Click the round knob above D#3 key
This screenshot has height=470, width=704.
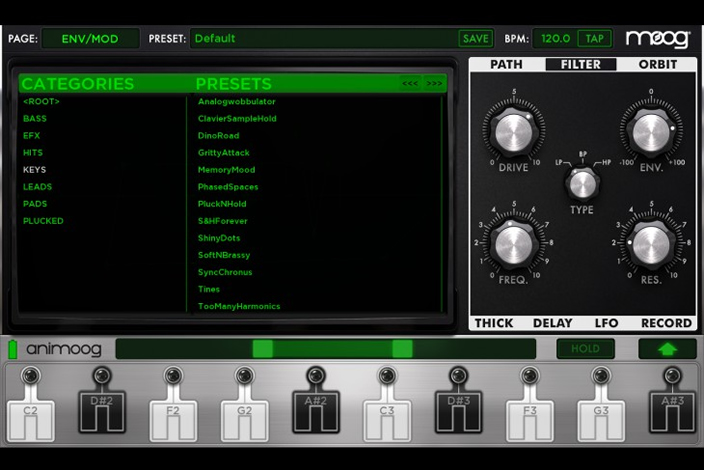pos(458,375)
